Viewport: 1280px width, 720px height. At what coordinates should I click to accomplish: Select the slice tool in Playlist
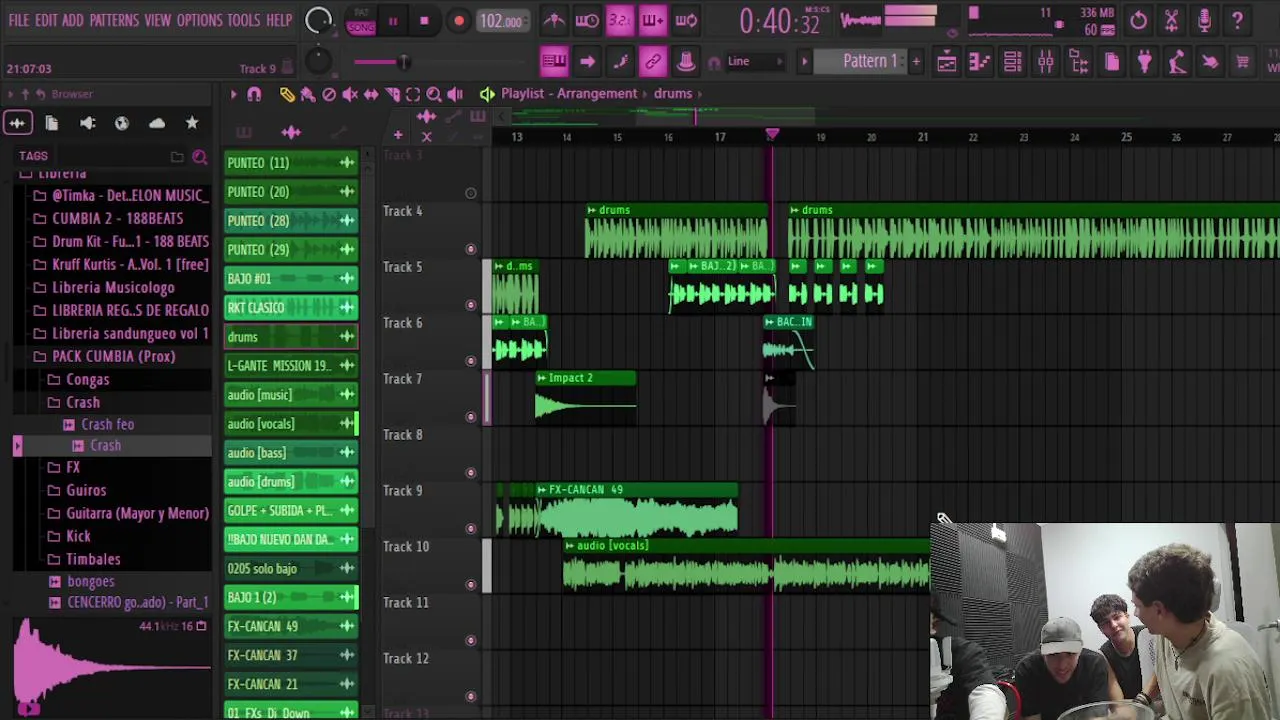(392, 94)
